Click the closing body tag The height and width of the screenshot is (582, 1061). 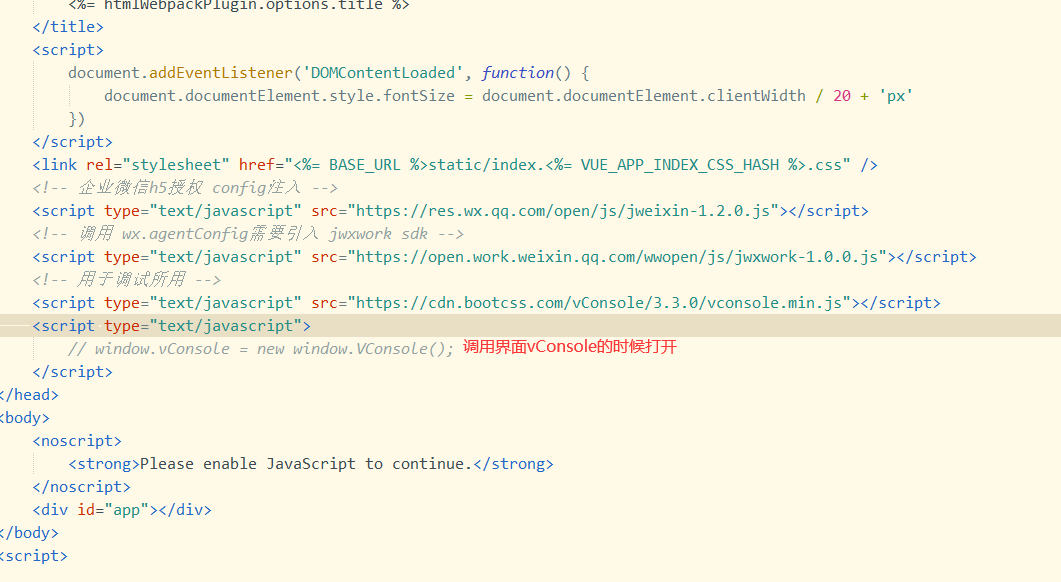click(29, 533)
